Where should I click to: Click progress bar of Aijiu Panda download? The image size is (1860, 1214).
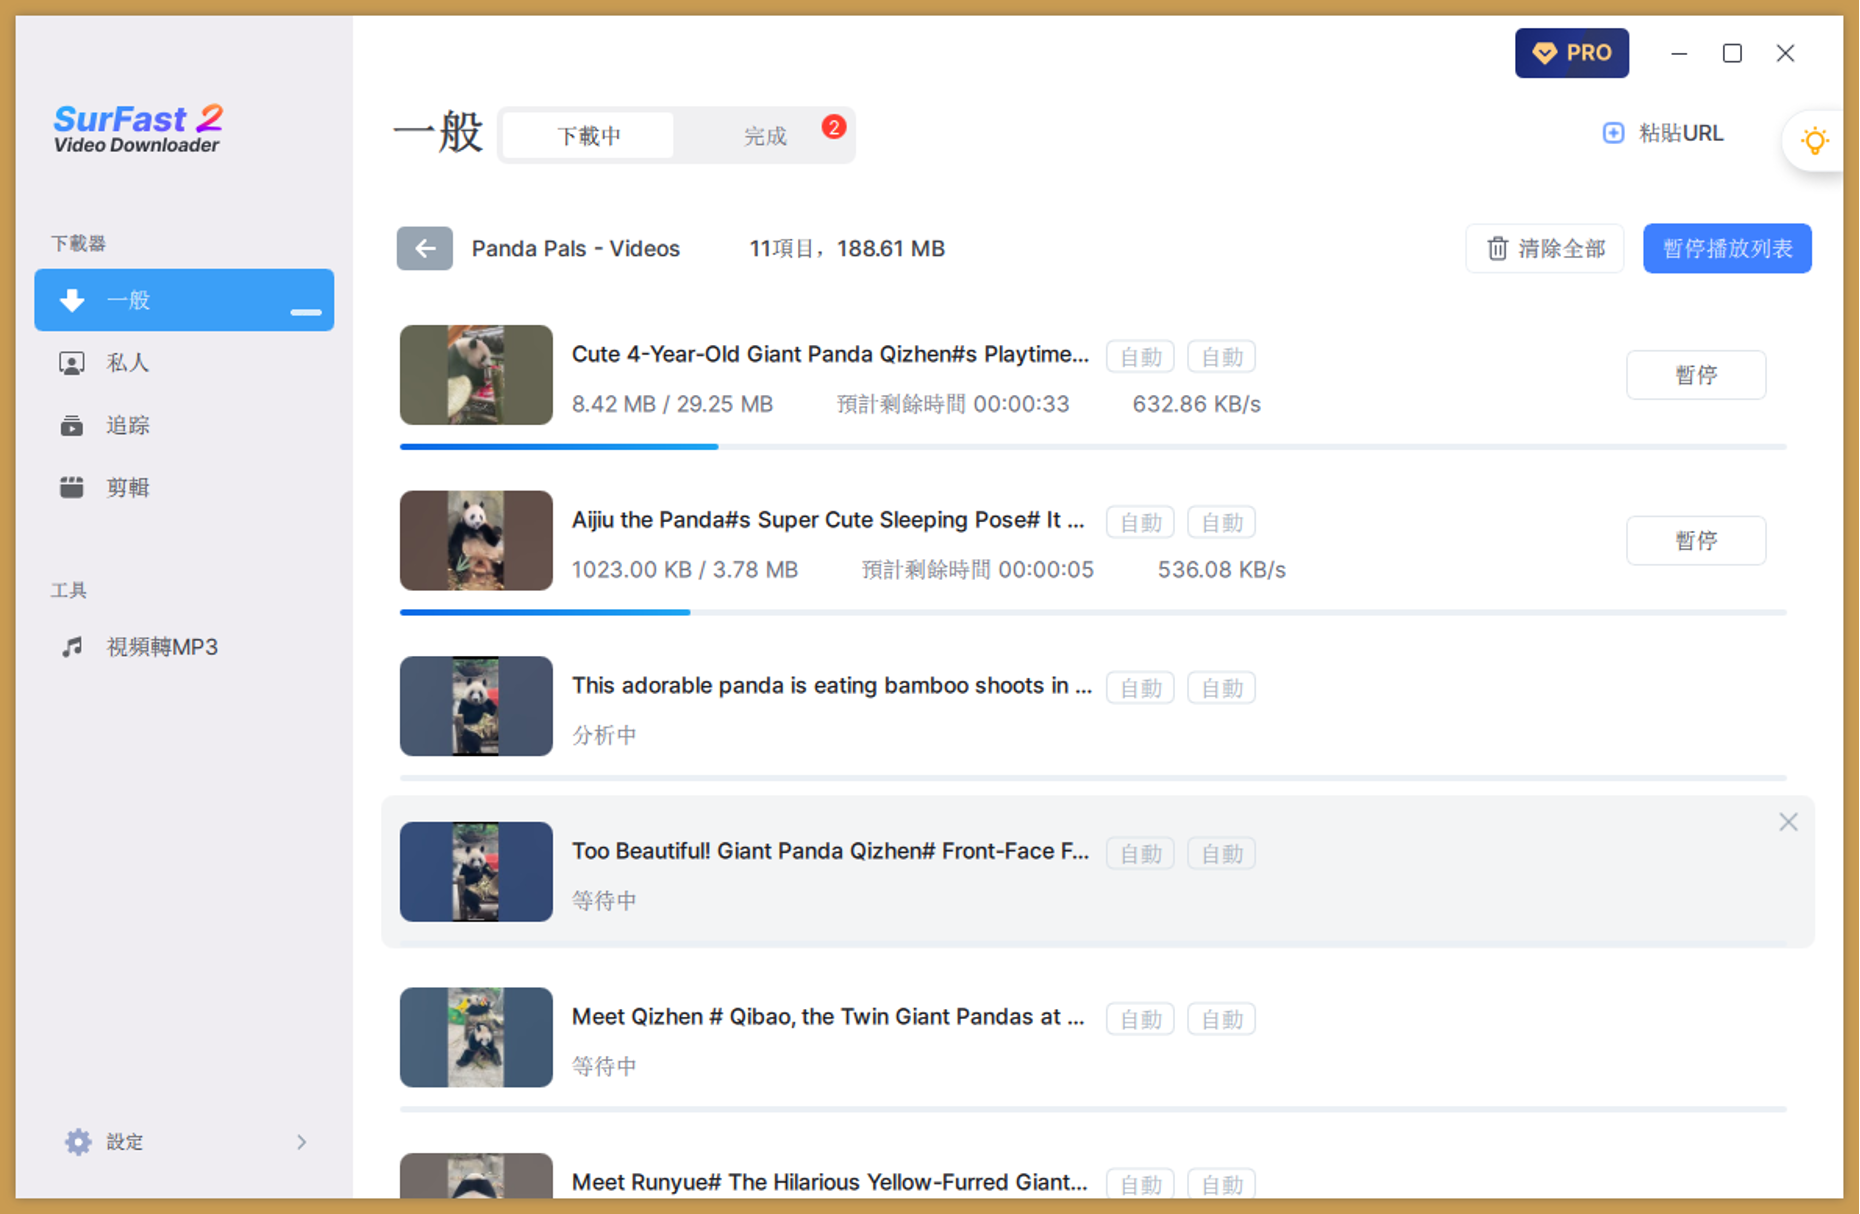tap(1092, 612)
